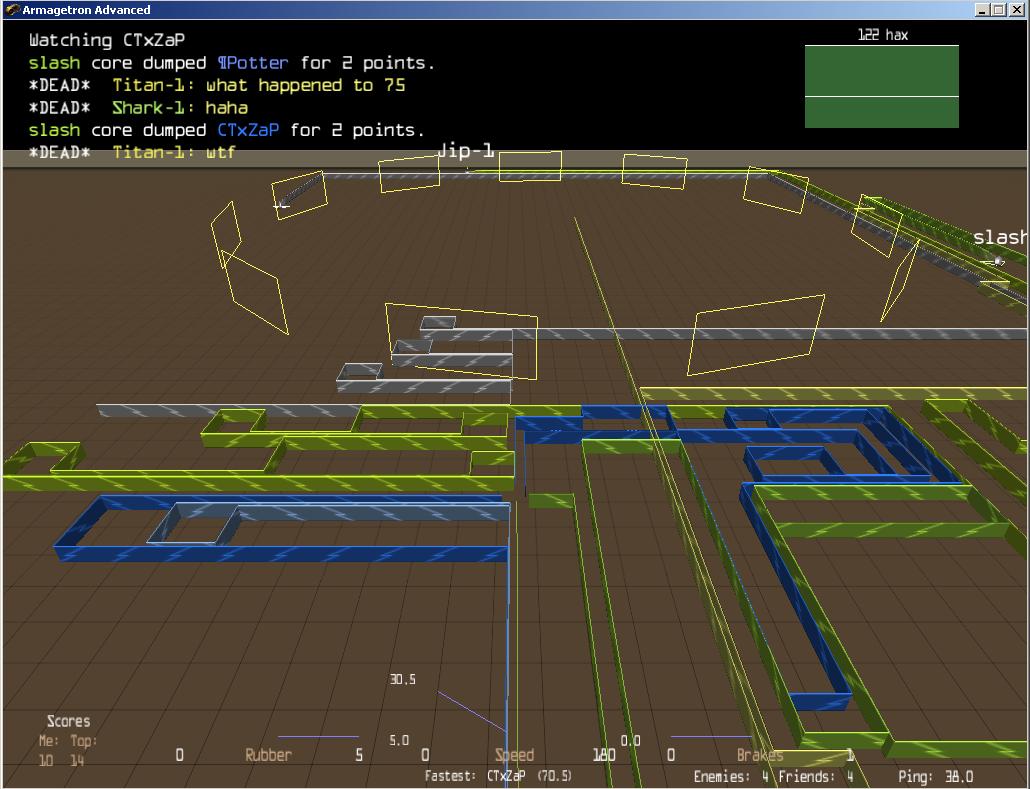Click the "Friends: 4" counter
Image resolution: width=1030 pixels, height=789 pixels.
pos(816,777)
